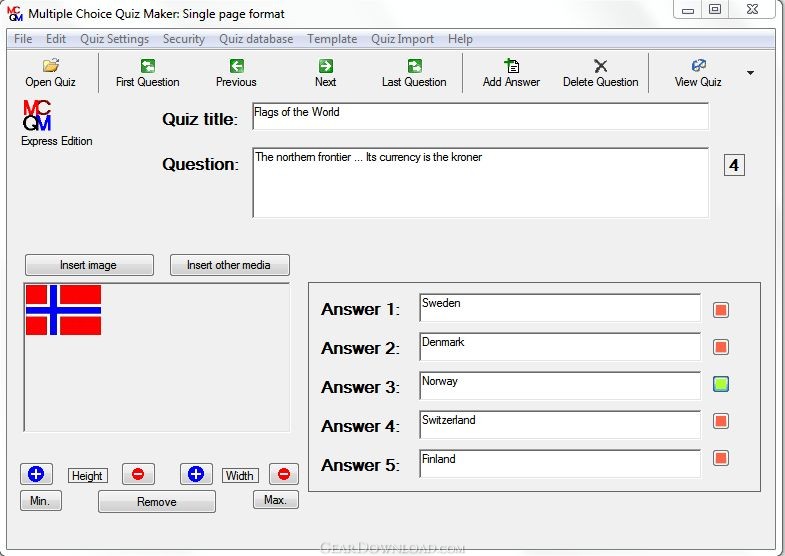
Task: Click the Insert other media button
Action: (230, 265)
